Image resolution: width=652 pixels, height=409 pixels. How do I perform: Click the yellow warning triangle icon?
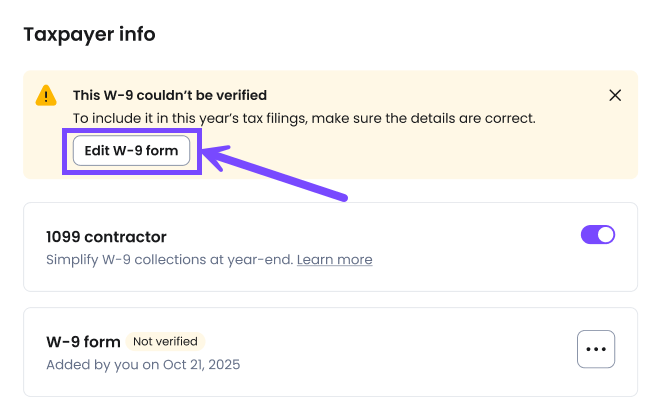46,96
